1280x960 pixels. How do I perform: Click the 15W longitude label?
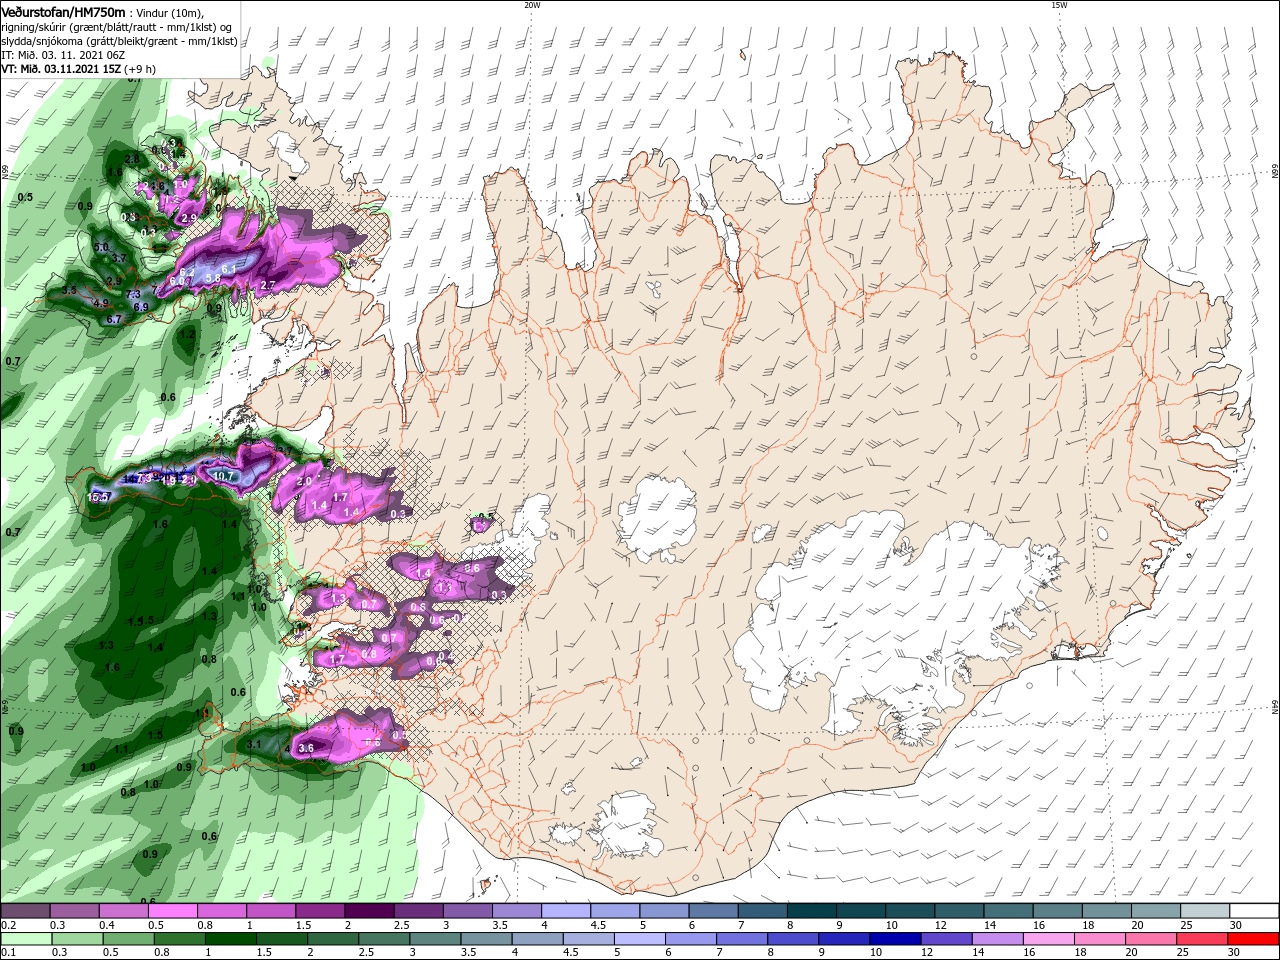(1059, 4)
